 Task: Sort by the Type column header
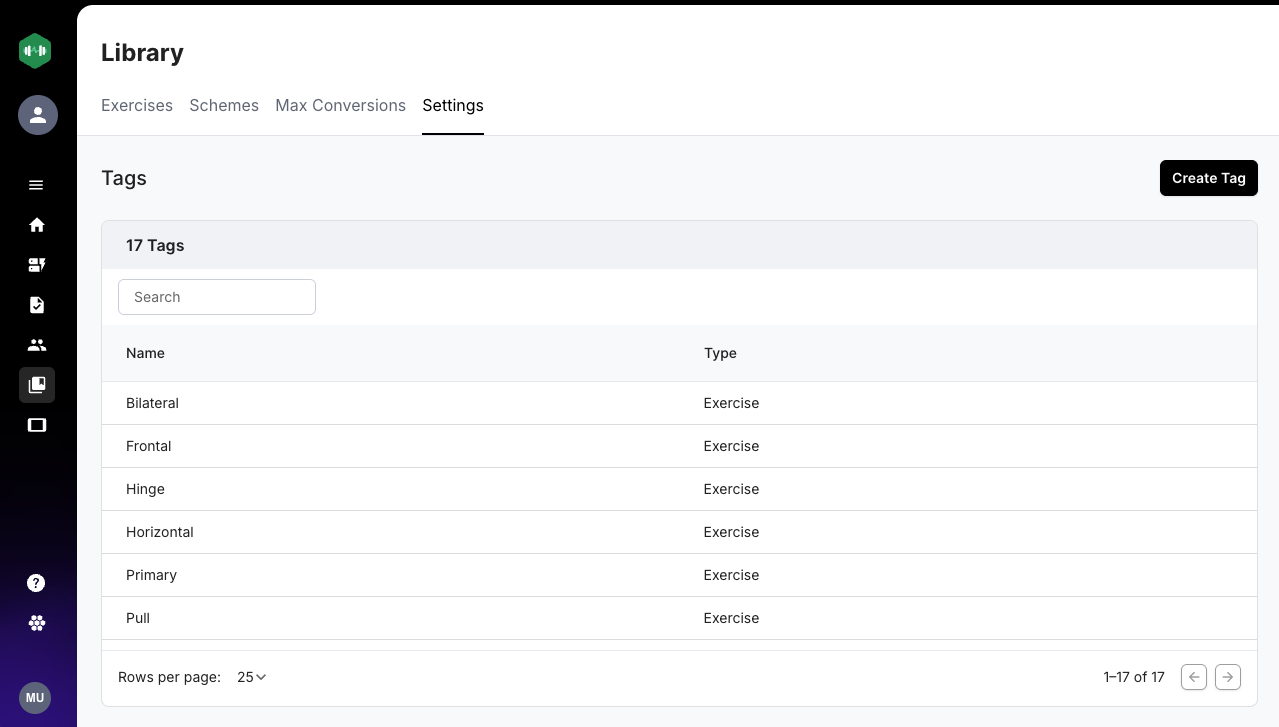coord(720,353)
